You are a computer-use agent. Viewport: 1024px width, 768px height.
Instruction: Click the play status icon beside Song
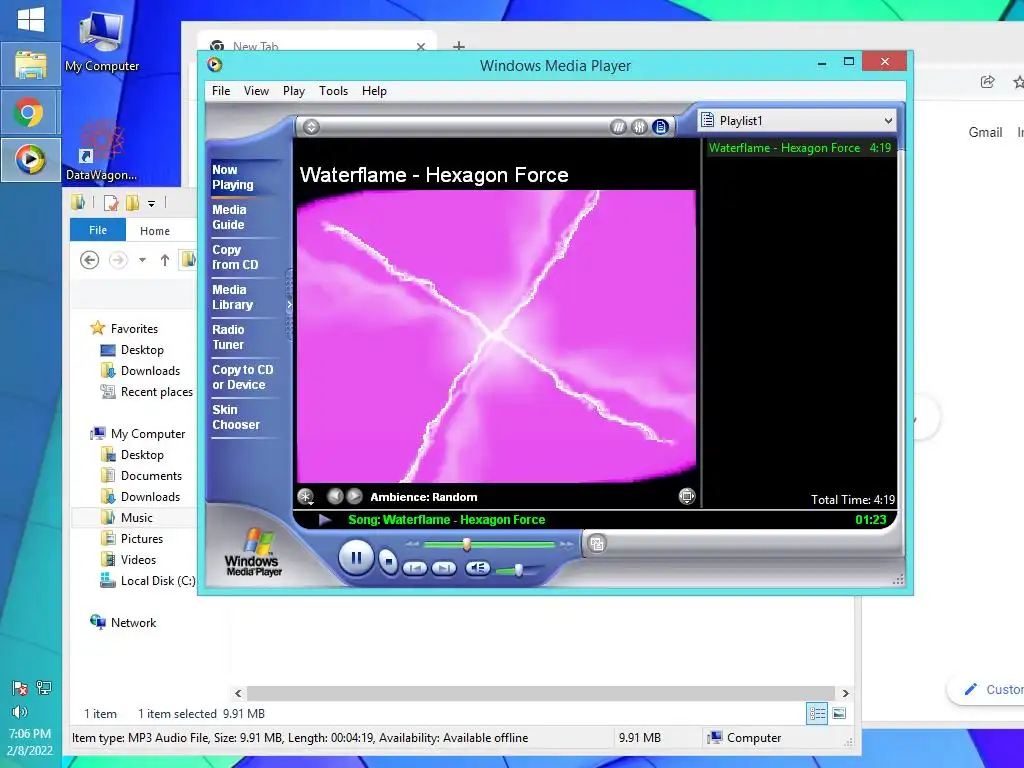(325, 520)
